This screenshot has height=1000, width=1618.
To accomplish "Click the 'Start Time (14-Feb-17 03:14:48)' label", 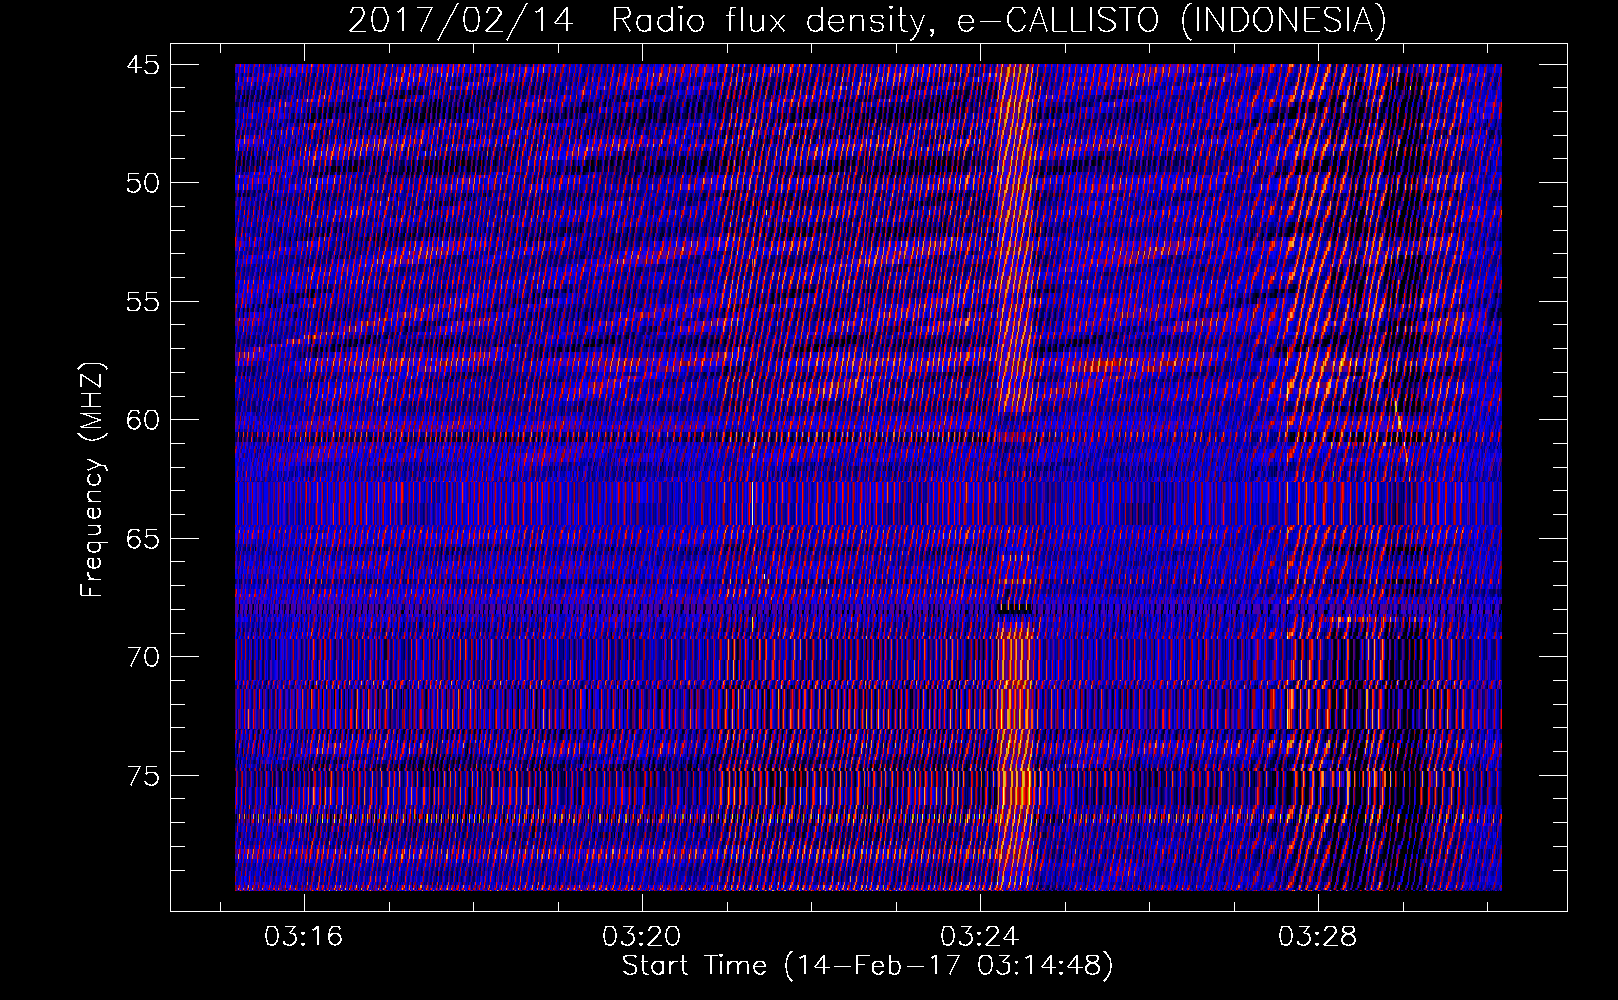I will (867, 966).
